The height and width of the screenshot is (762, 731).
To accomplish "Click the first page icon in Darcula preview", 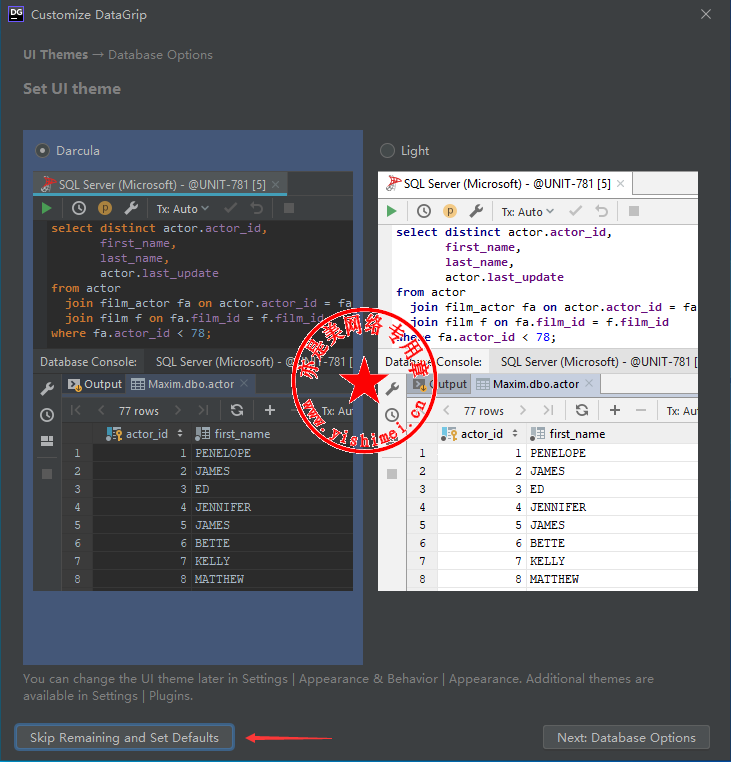I will (x=75, y=410).
